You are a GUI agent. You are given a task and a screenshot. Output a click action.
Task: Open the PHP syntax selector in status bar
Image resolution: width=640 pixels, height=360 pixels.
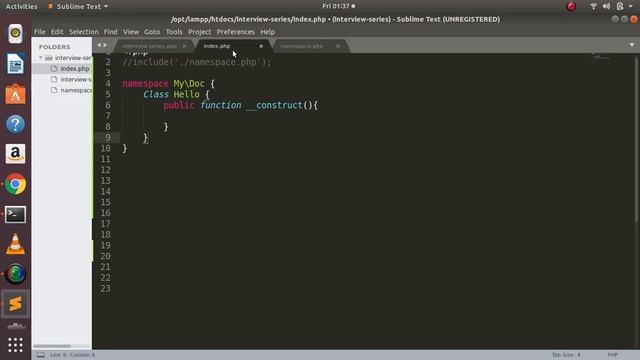coord(612,355)
